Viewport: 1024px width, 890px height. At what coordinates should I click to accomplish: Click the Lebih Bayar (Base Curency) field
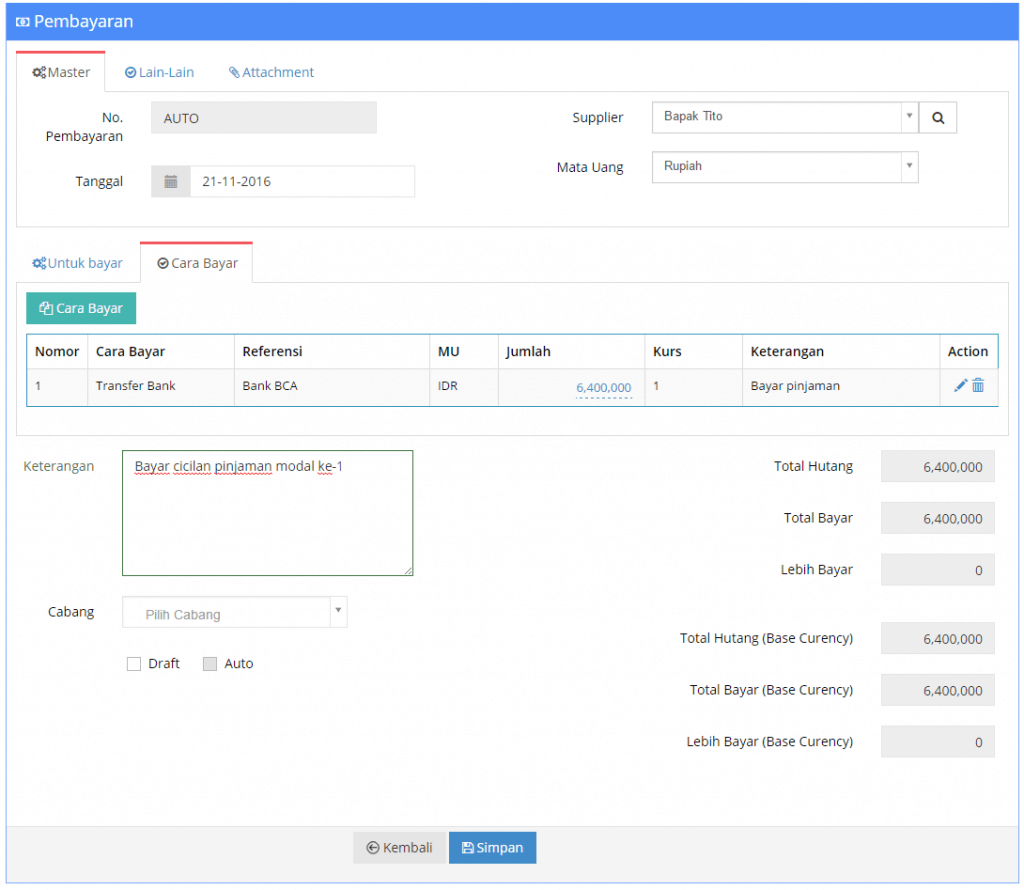[937, 742]
